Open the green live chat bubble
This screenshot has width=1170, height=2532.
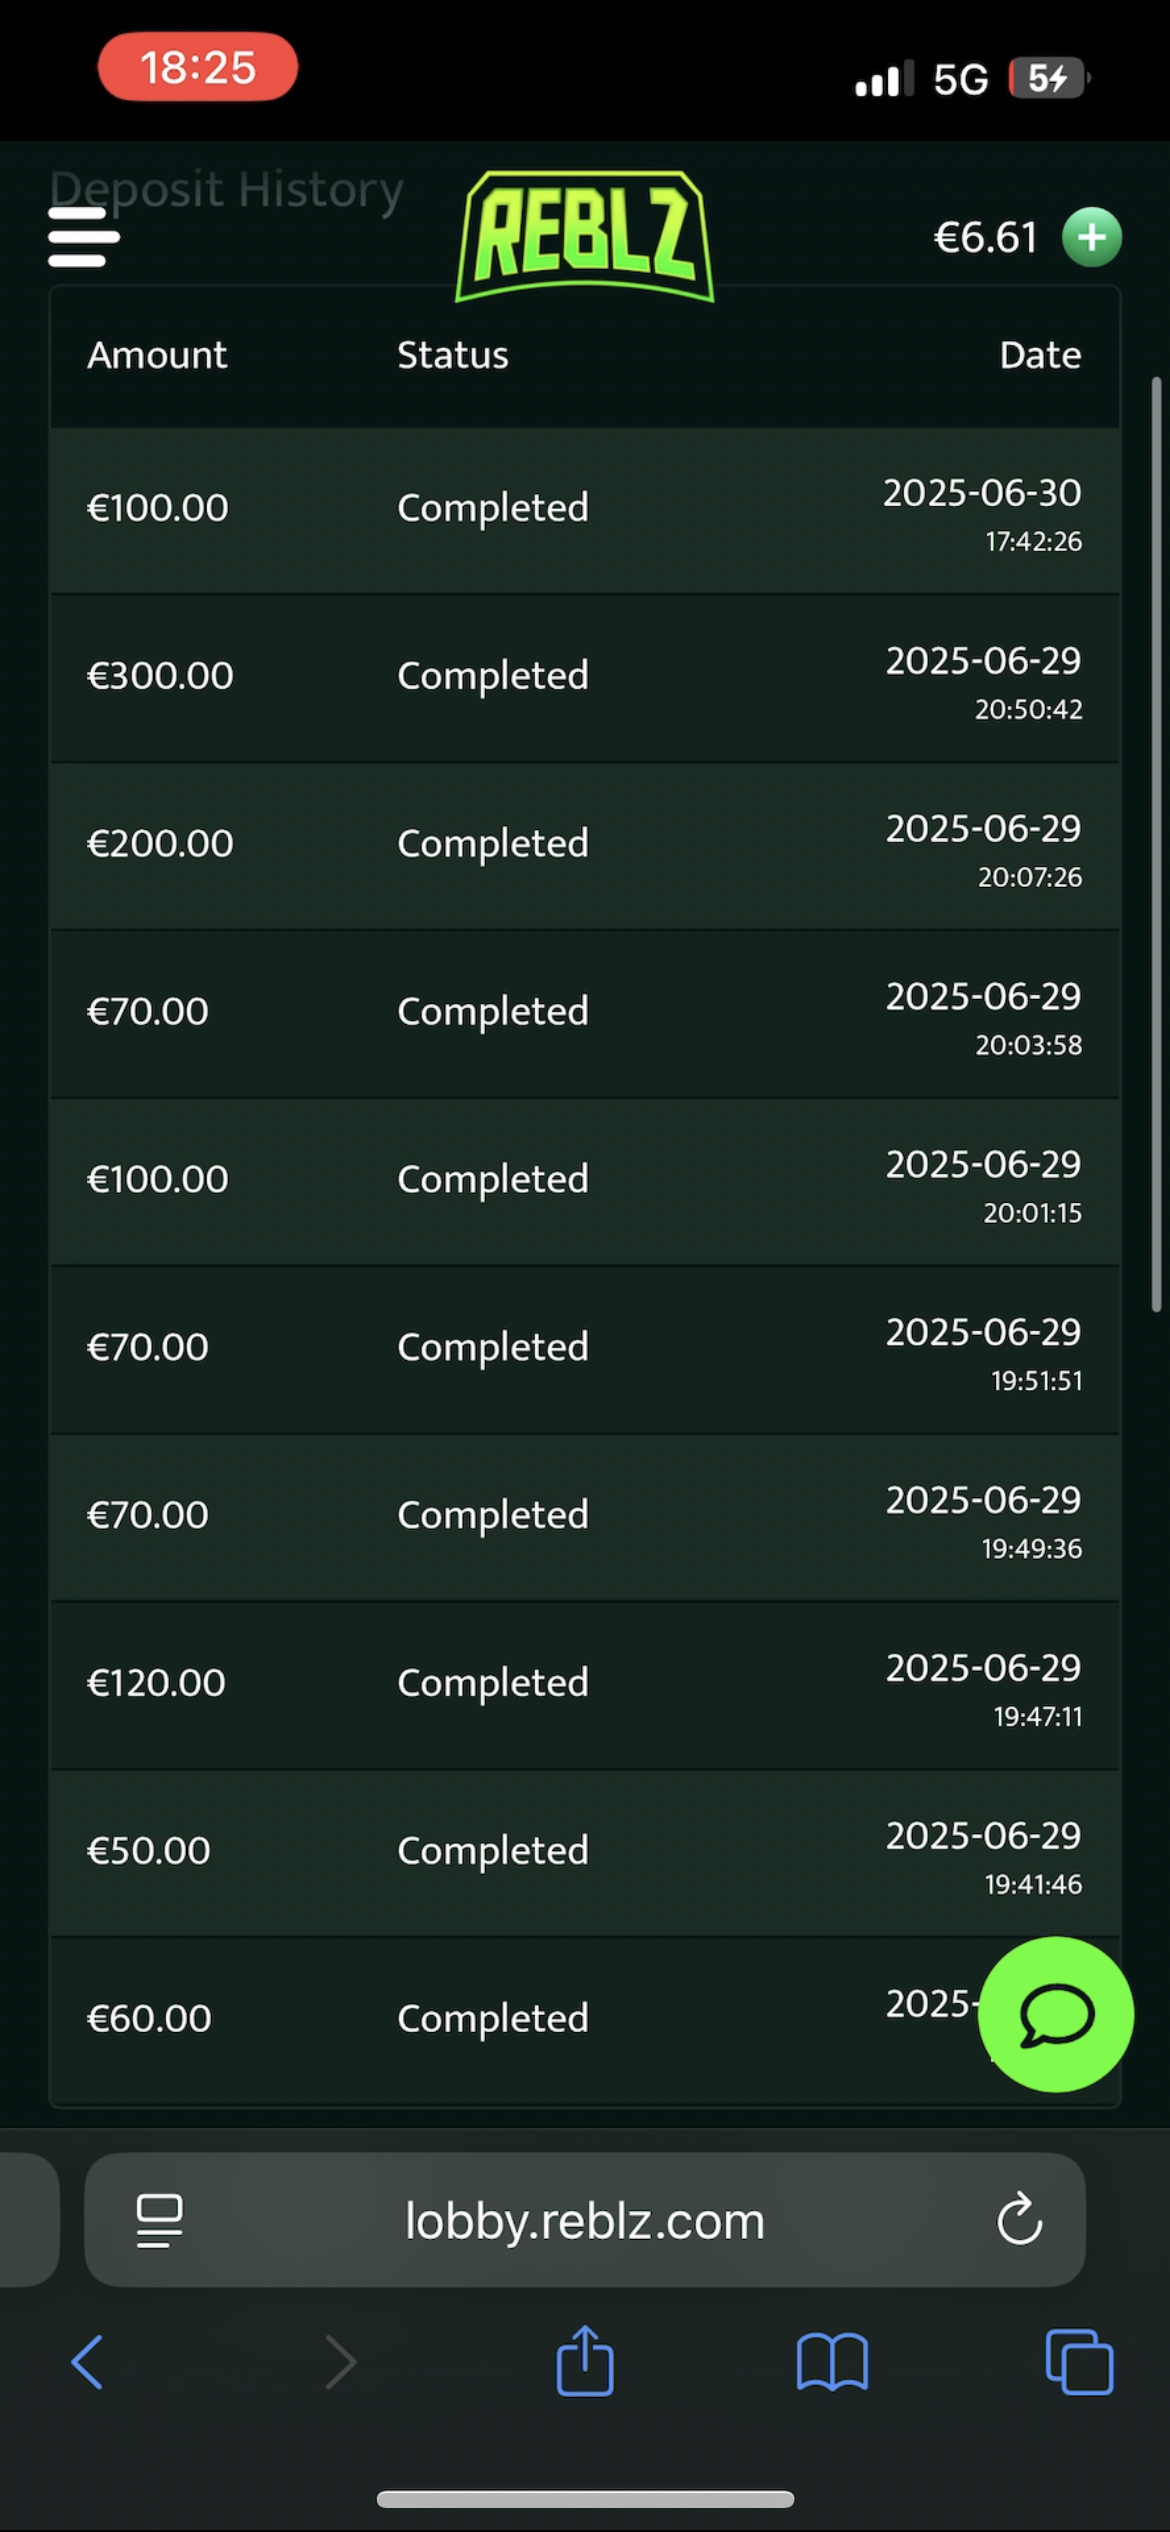coord(1055,2014)
